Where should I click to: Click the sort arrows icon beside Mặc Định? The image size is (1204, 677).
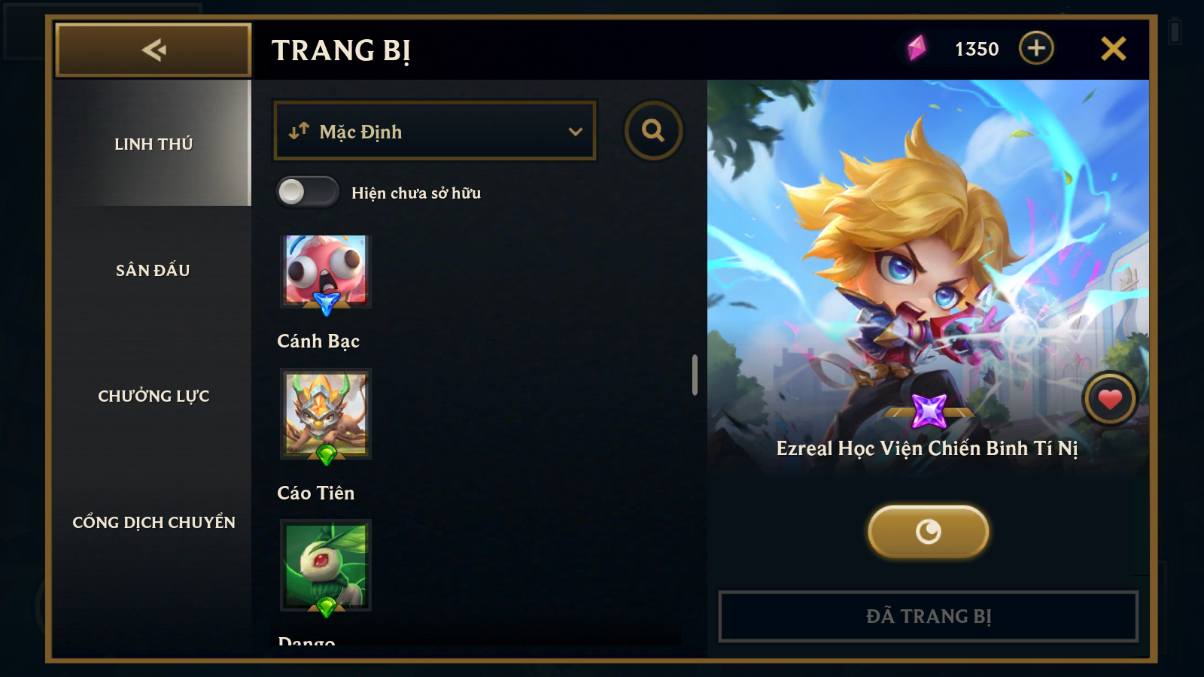click(299, 131)
